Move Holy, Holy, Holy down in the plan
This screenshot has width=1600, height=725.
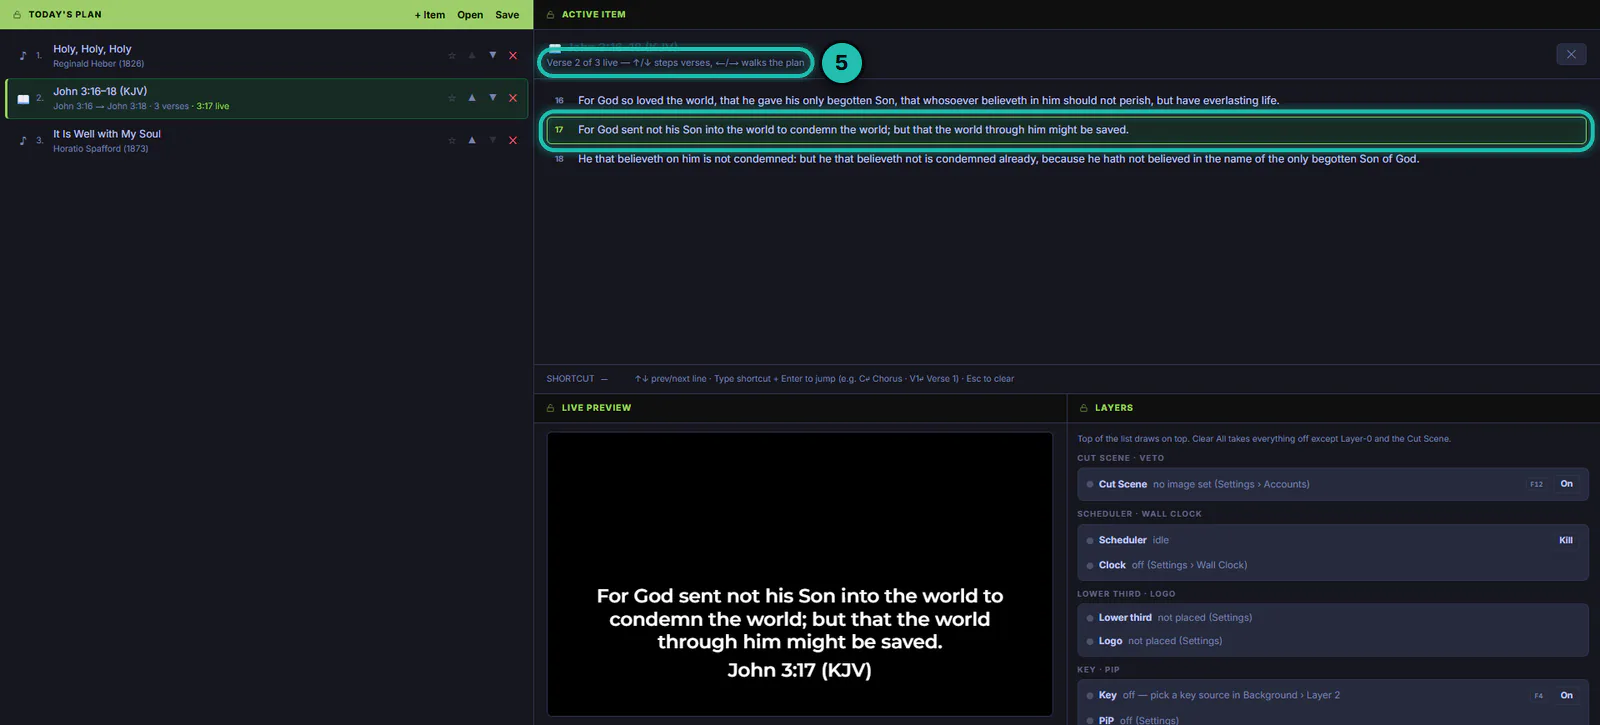coord(493,55)
